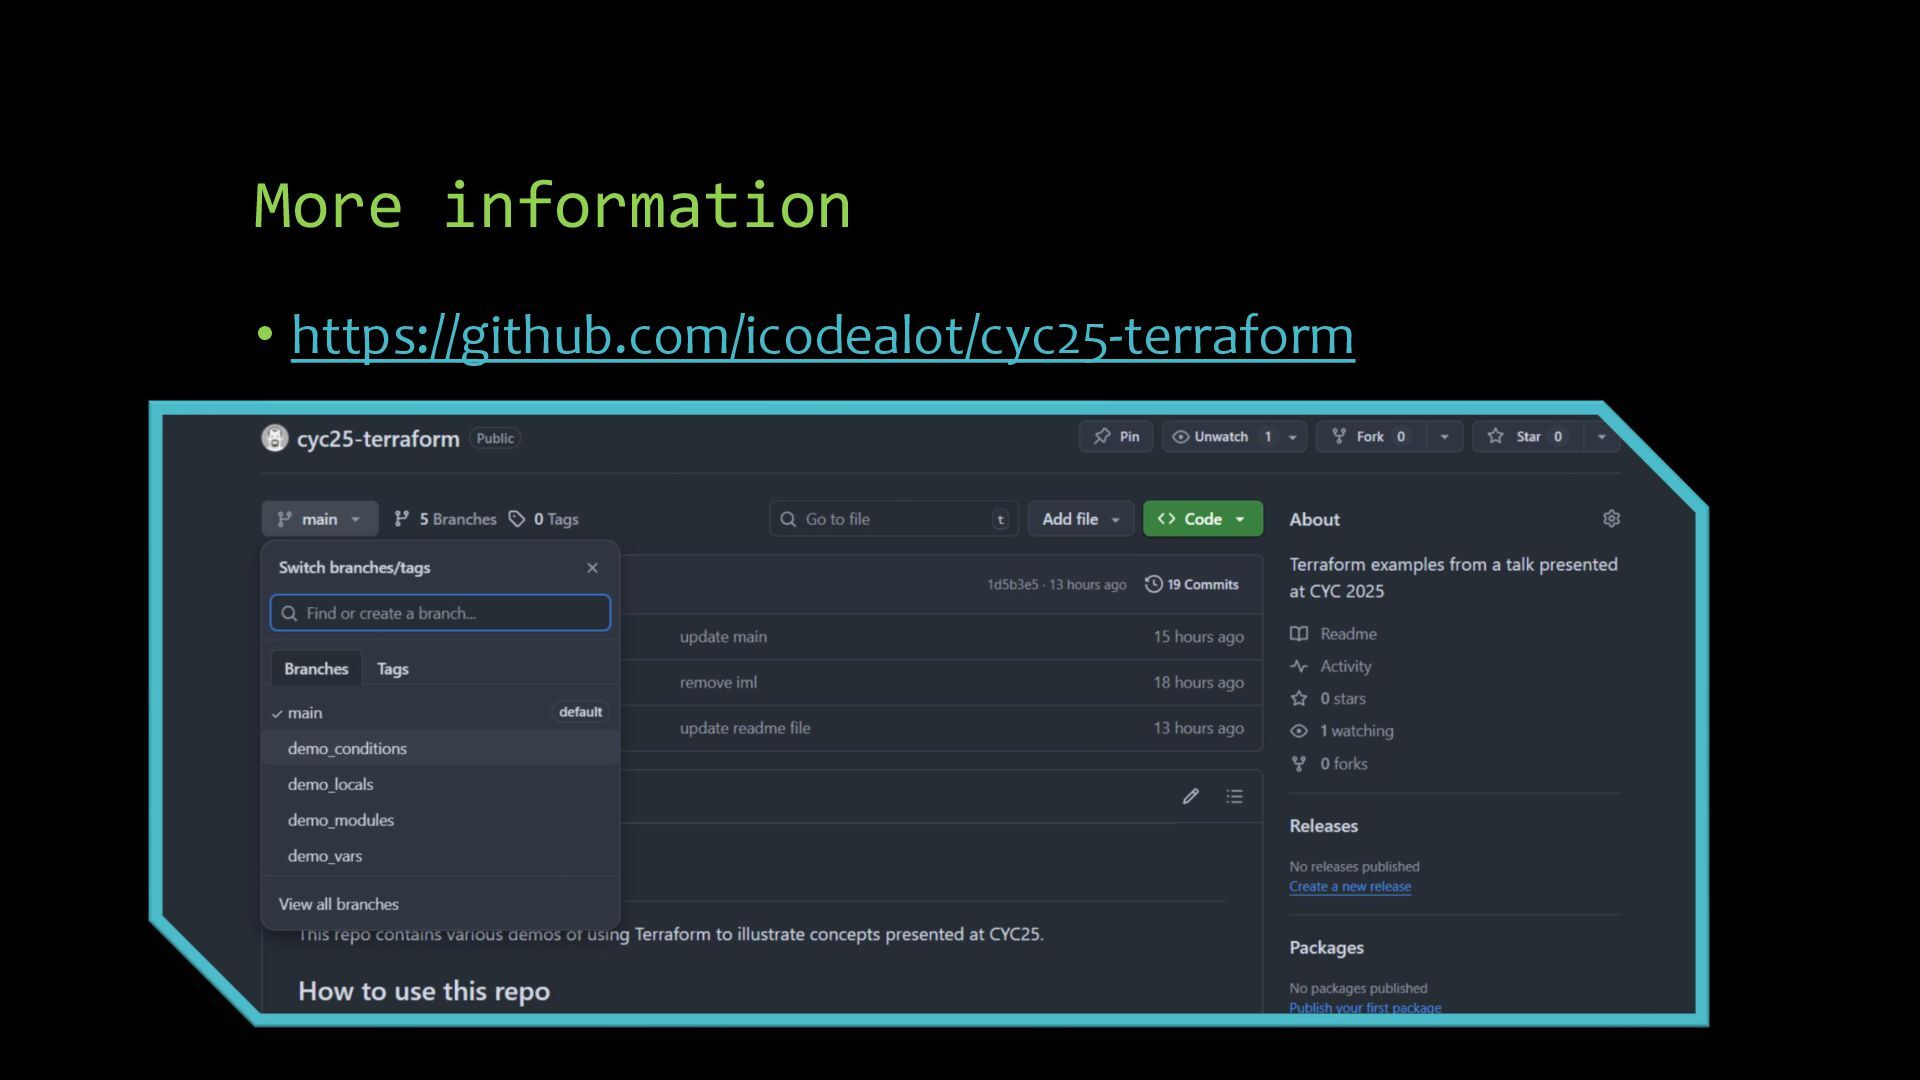Click the Pin repository button
This screenshot has width=1920, height=1080.
[1116, 436]
